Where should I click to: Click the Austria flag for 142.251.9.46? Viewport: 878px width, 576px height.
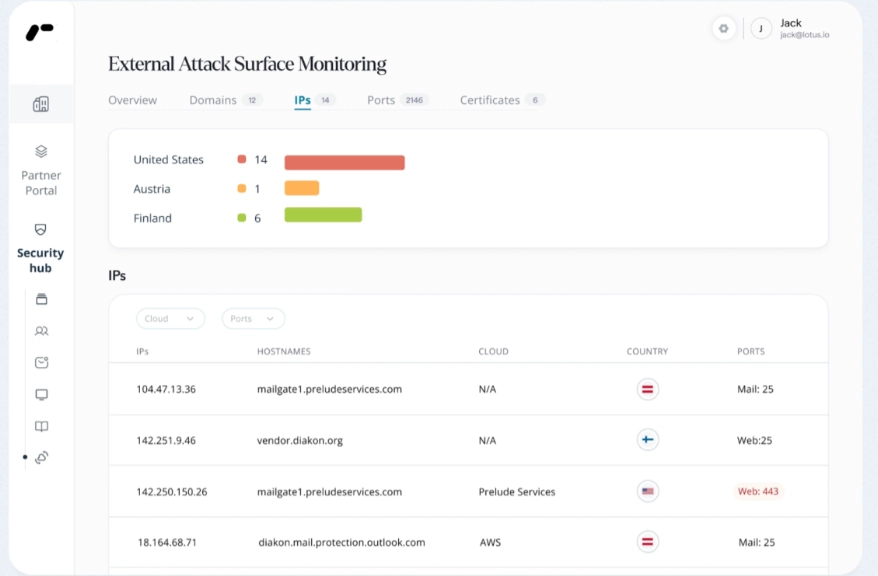pyautogui.click(x=647, y=440)
